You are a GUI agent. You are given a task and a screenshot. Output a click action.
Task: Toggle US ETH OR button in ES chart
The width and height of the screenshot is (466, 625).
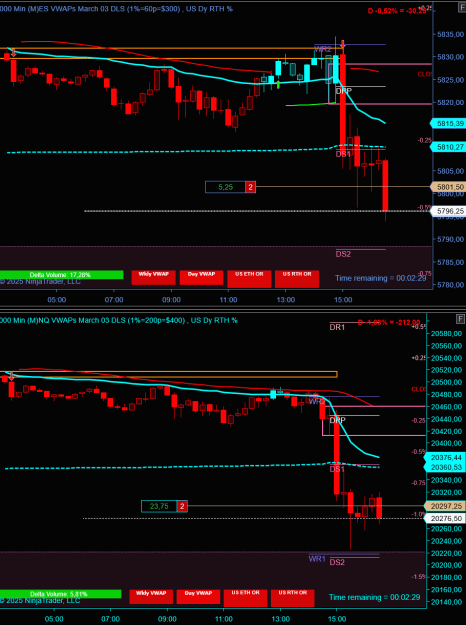pos(249,279)
